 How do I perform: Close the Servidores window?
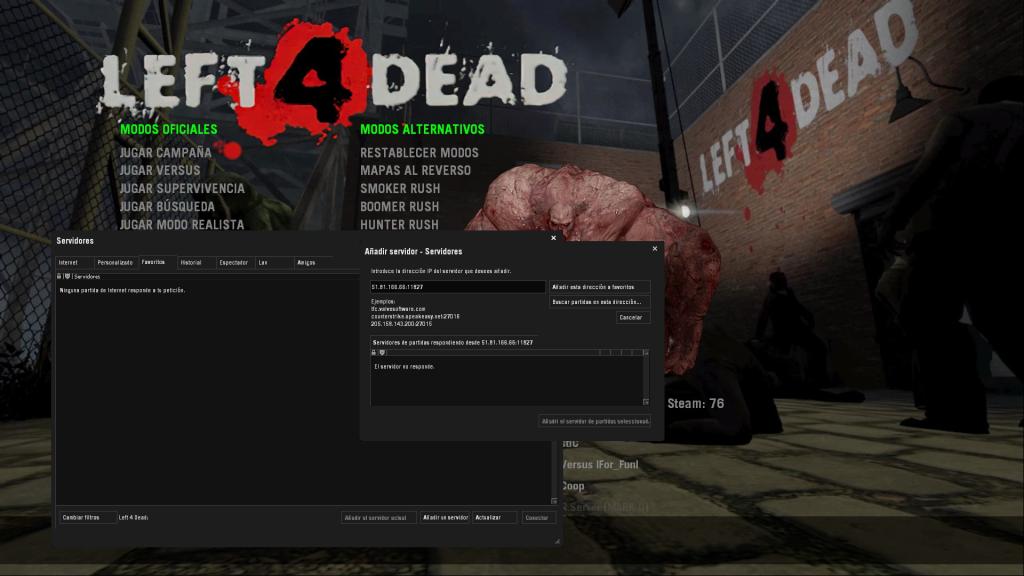click(553, 238)
